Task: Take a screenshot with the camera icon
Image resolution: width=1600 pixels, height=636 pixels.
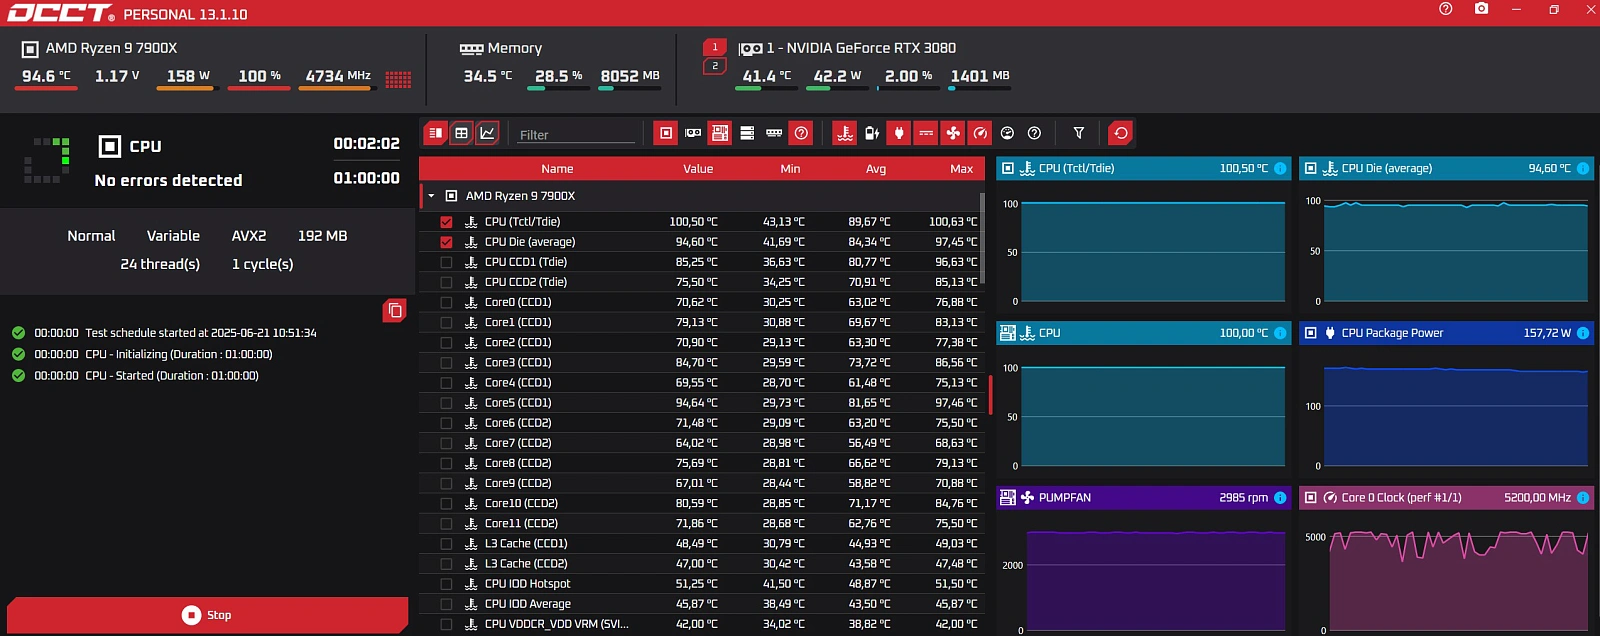Action: 1481,9
